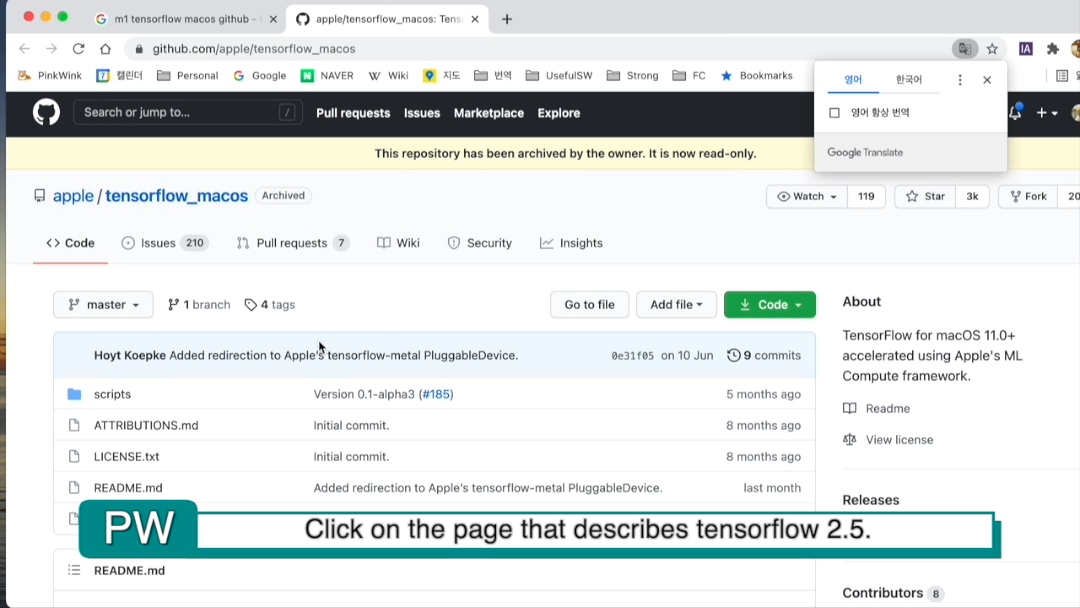Click the tags icon showing 4 tags
Image resolution: width=1080 pixels, height=608 pixels.
coord(251,304)
